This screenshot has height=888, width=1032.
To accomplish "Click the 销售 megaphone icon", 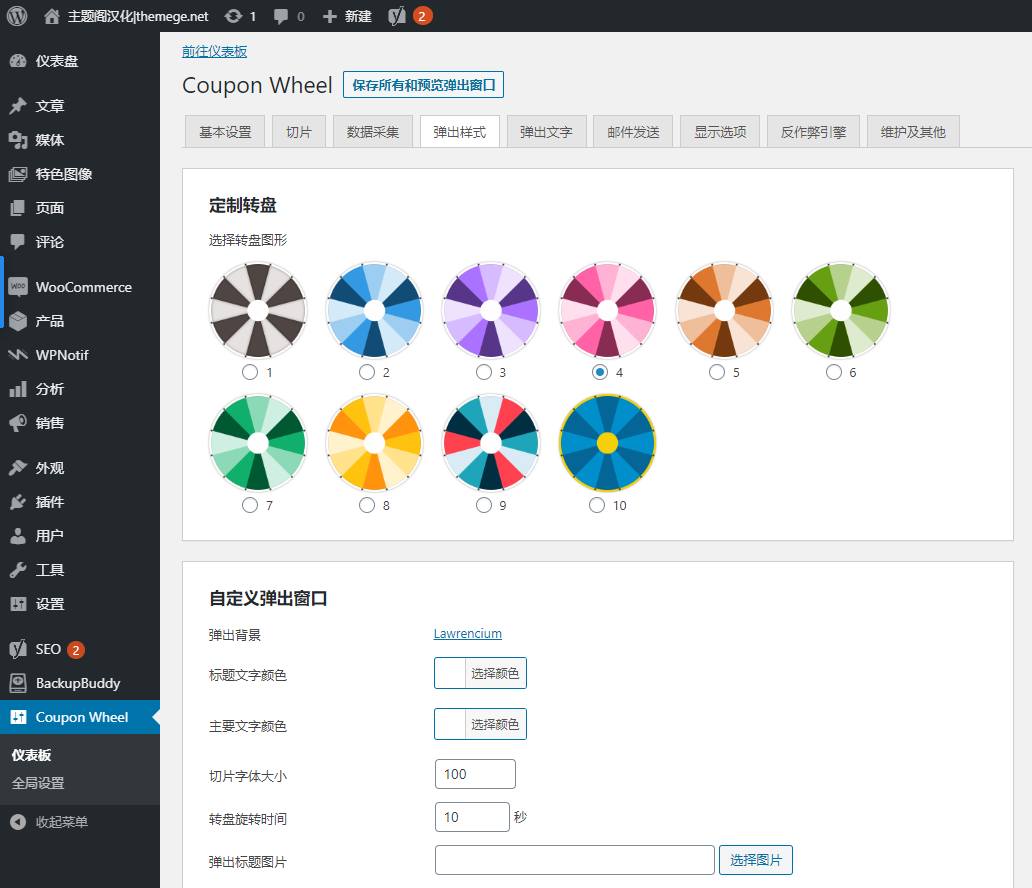I will point(18,423).
